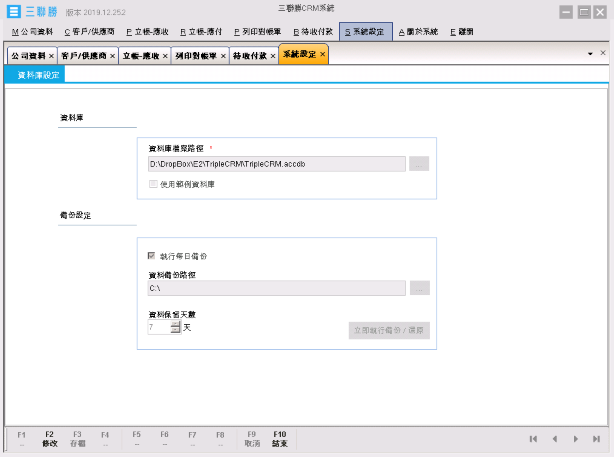
Task: Click F2 修改 to edit settings
Action: coord(49,439)
